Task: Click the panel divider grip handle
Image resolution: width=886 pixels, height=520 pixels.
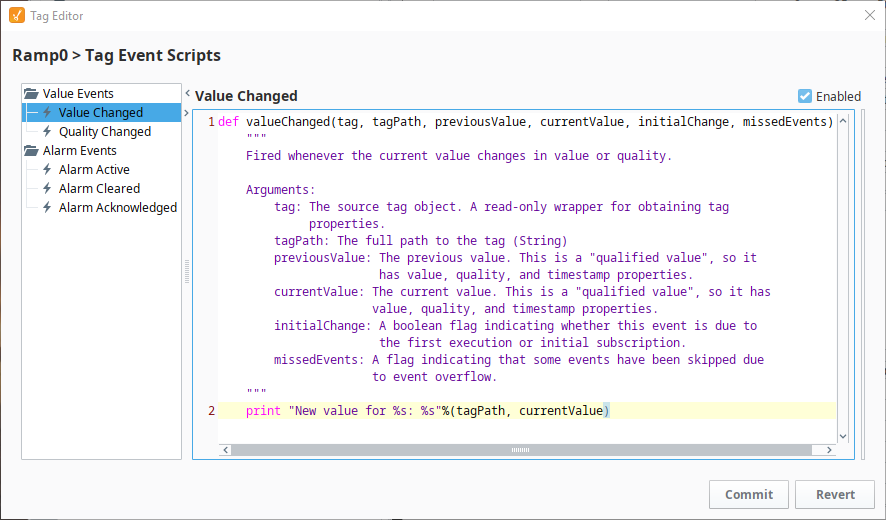Action: [x=187, y=271]
